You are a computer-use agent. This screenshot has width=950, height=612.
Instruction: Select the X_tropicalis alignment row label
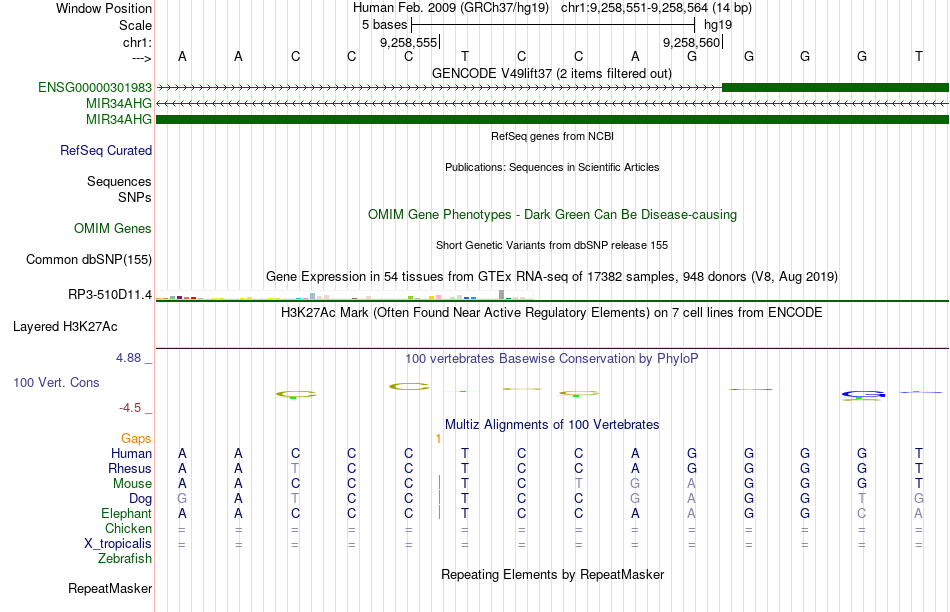point(118,544)
